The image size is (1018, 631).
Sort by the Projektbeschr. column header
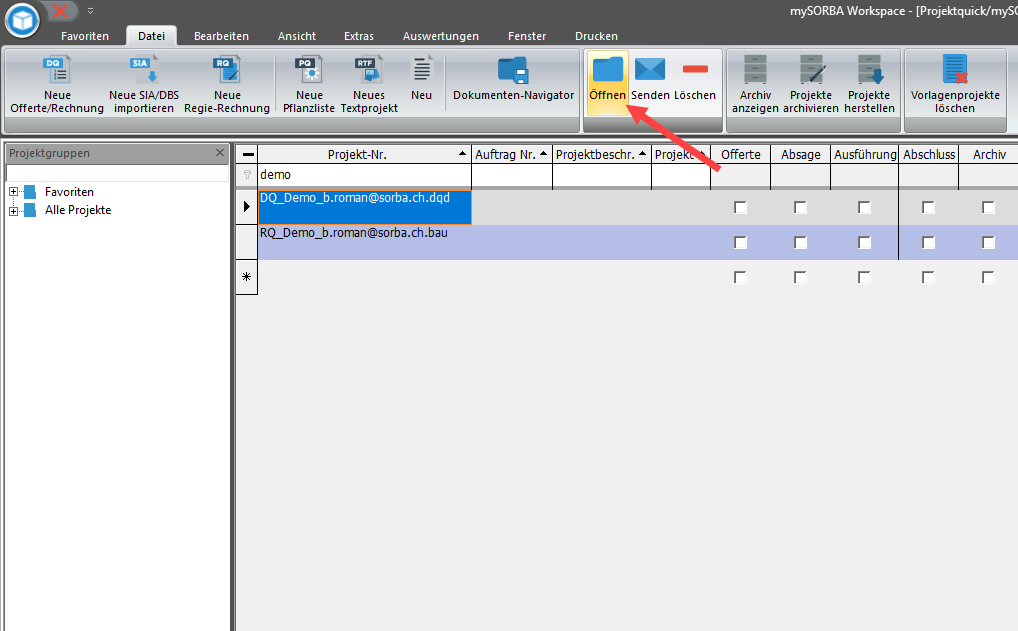point(602,155)
